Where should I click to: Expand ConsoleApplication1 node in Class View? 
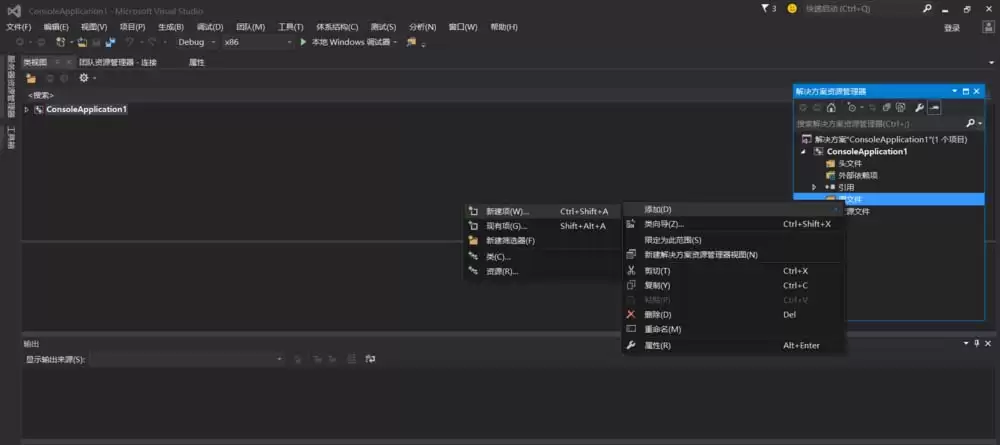pyautogui.click(x=27, y=110)
